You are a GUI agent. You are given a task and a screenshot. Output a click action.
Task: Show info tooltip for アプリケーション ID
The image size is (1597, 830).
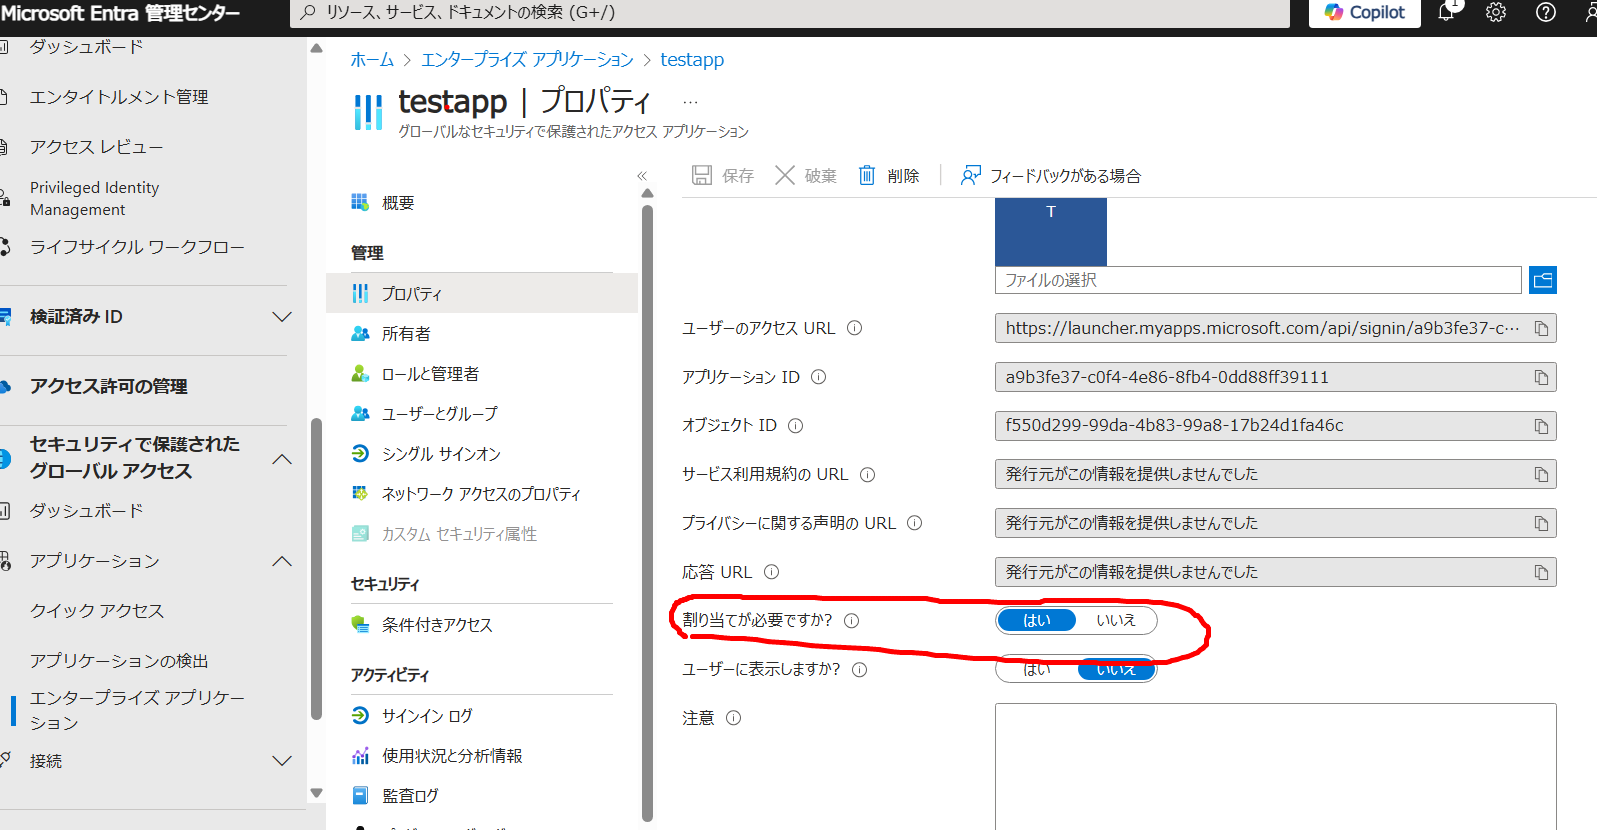pyautogui.click(x=819, y=377)
